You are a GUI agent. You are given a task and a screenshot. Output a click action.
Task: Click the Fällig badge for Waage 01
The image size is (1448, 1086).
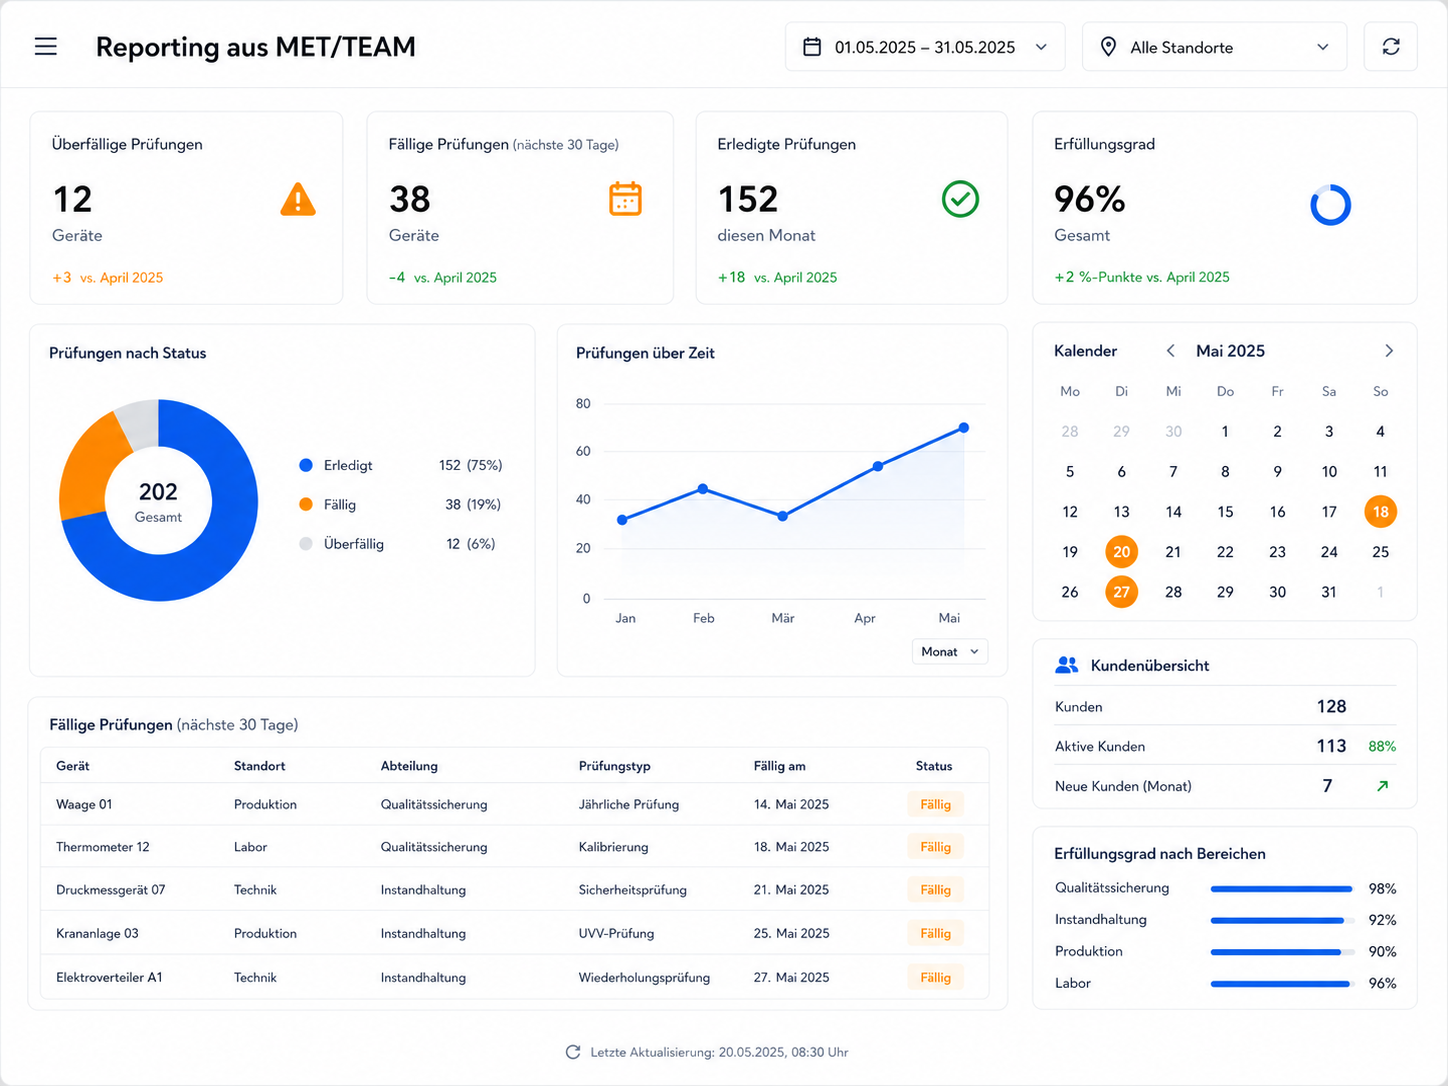coord(935,804)
